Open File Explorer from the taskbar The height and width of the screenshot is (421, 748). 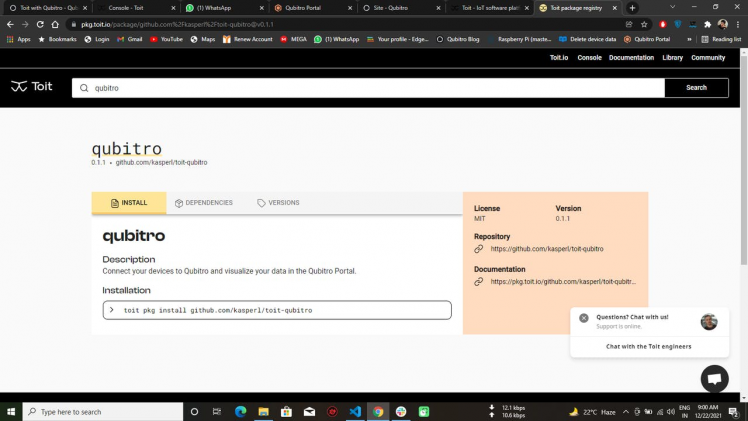263,411
